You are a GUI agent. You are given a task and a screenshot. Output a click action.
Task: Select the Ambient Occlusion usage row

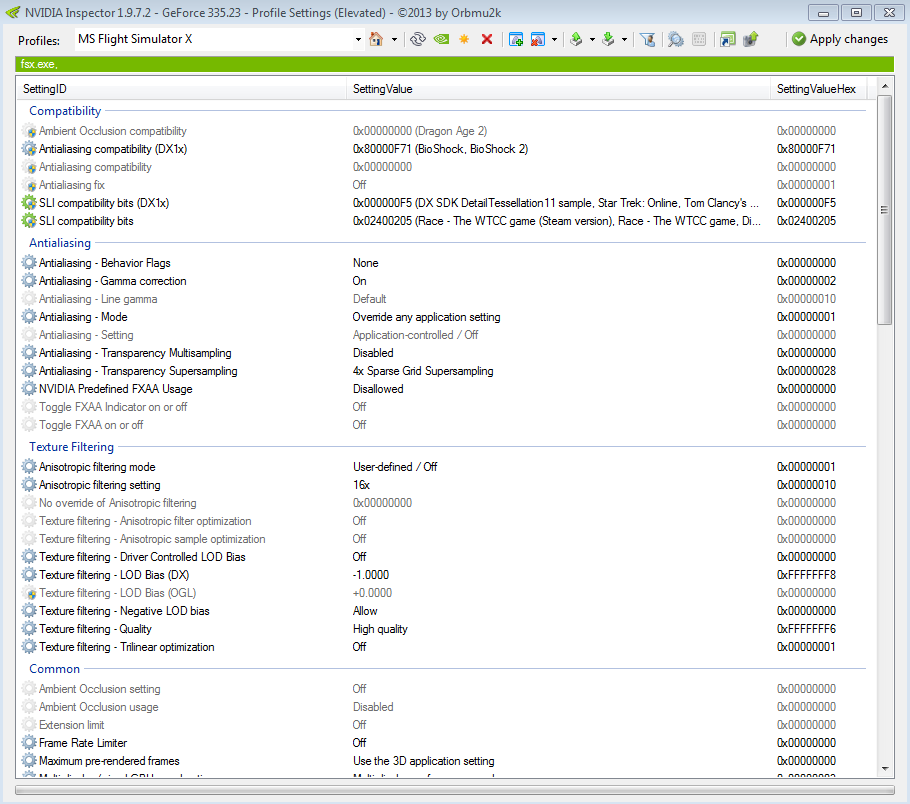click(x=444, y=706)
